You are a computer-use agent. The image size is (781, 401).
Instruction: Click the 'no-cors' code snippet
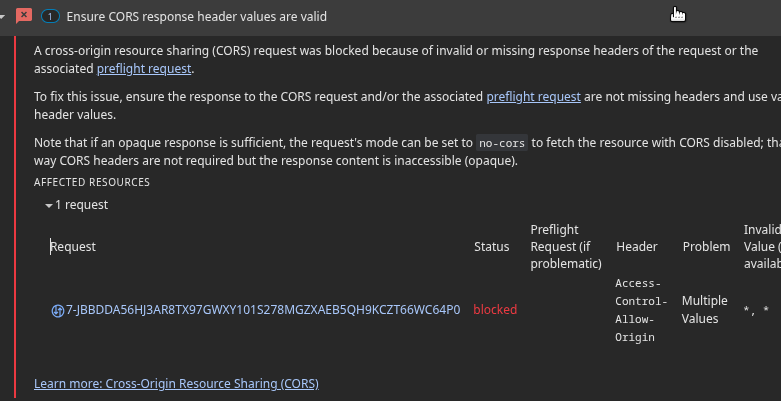click(501, 143)
